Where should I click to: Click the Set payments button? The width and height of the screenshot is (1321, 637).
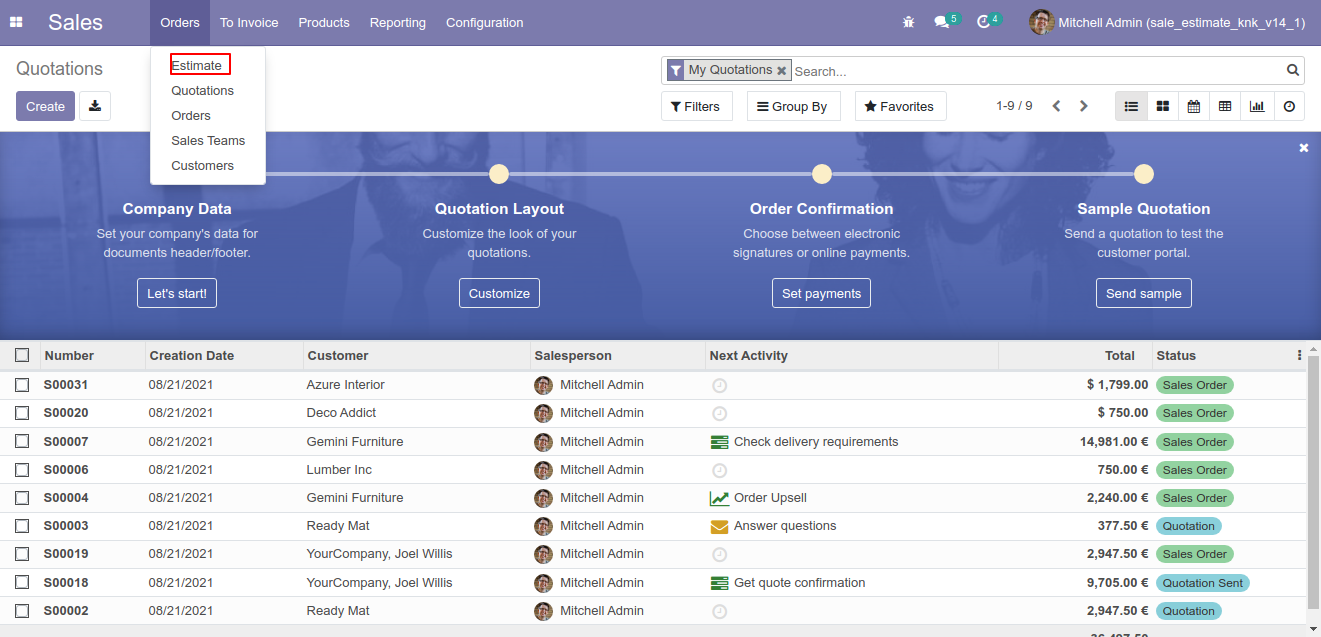pyautogui.click(x=822, y=293)
